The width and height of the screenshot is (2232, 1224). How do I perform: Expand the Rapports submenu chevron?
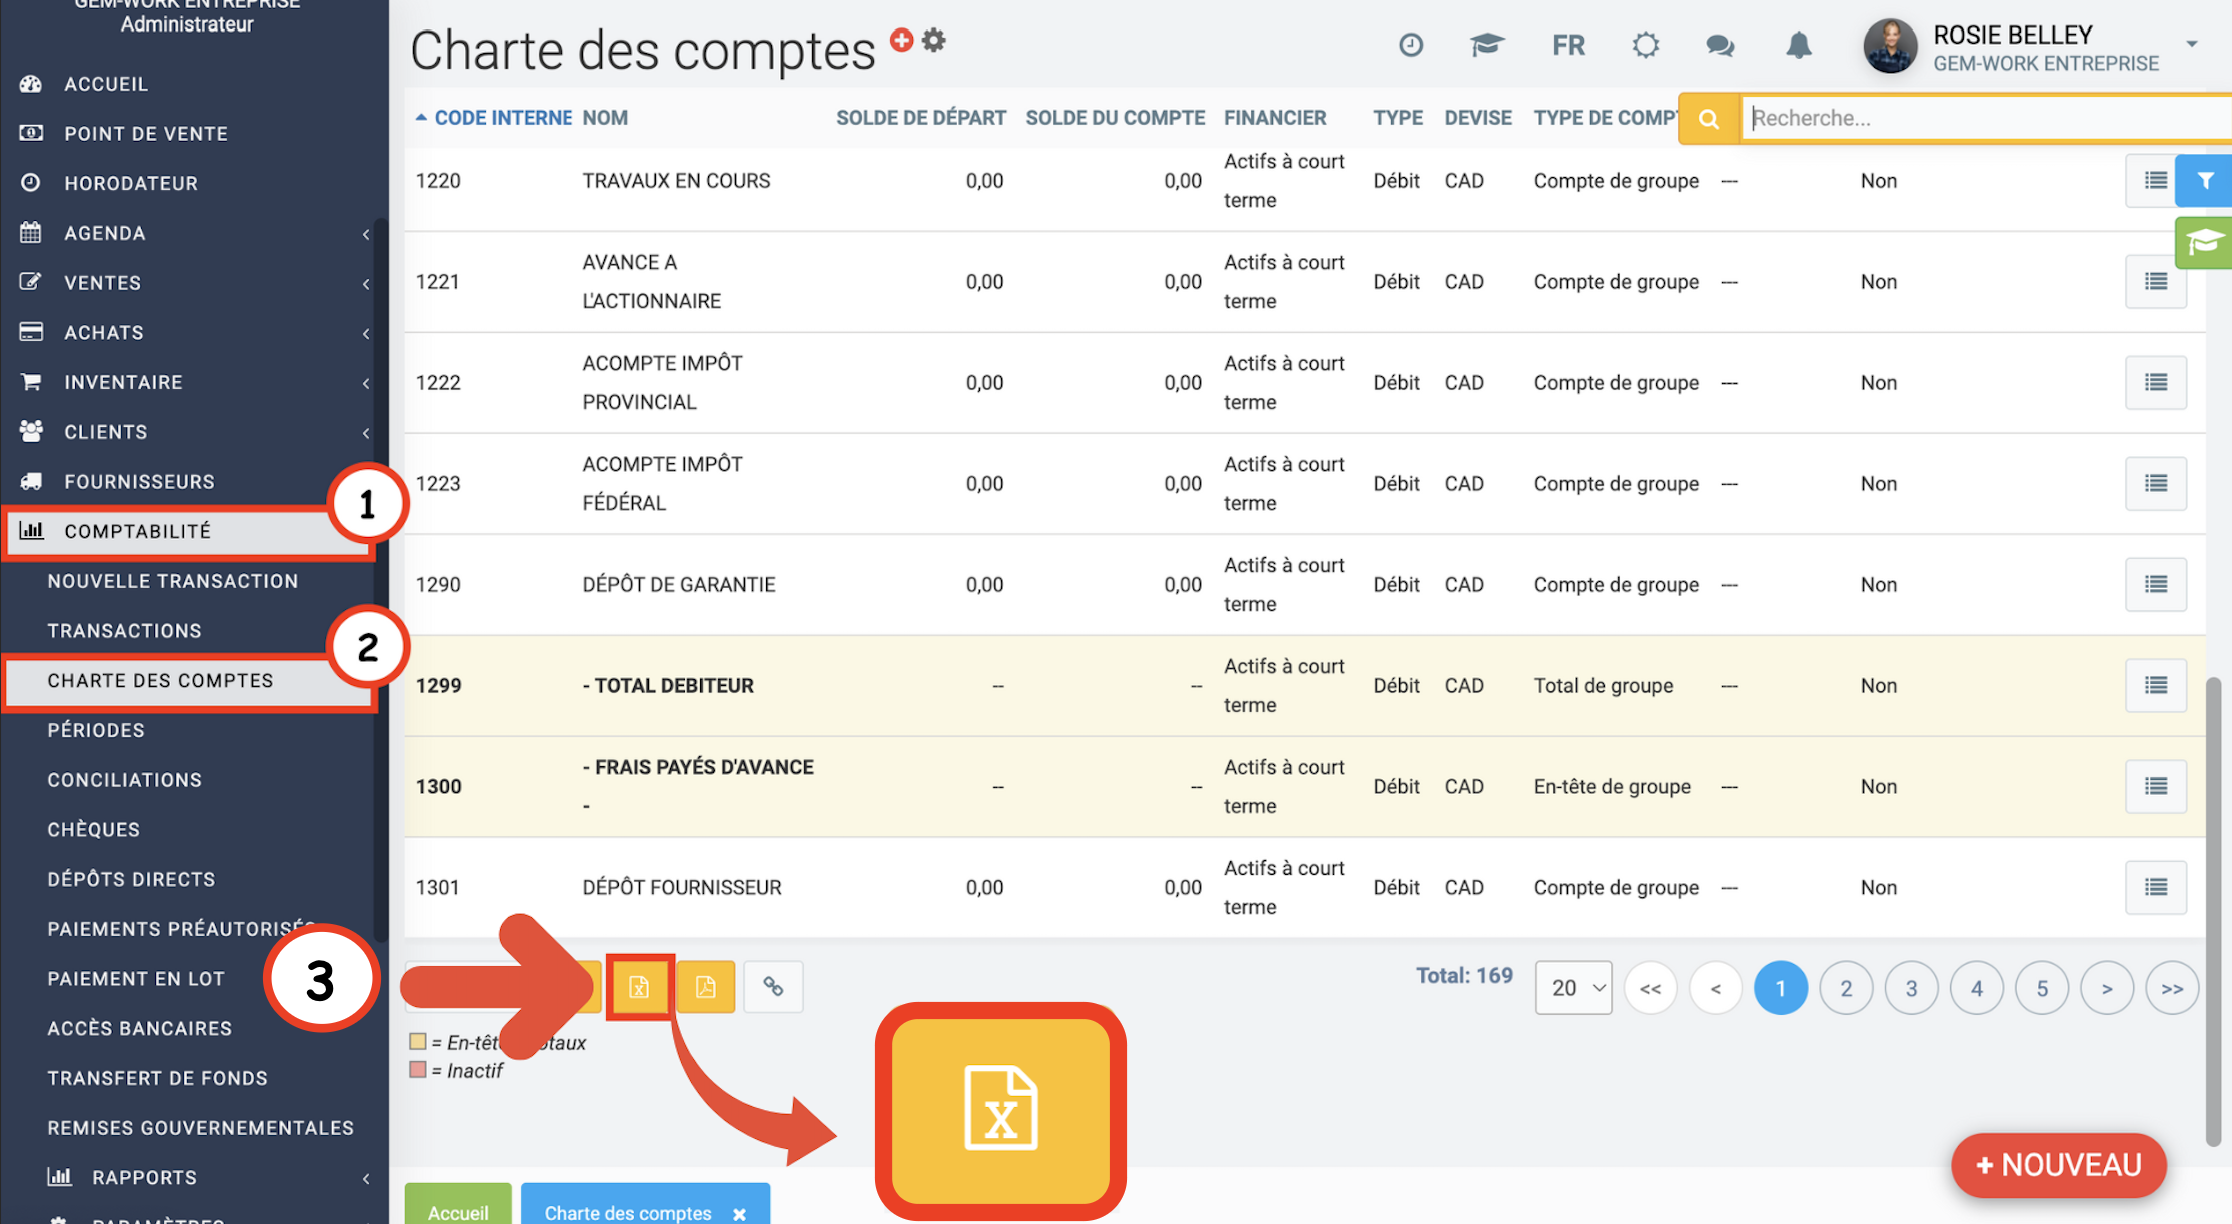click(366, 1178)
